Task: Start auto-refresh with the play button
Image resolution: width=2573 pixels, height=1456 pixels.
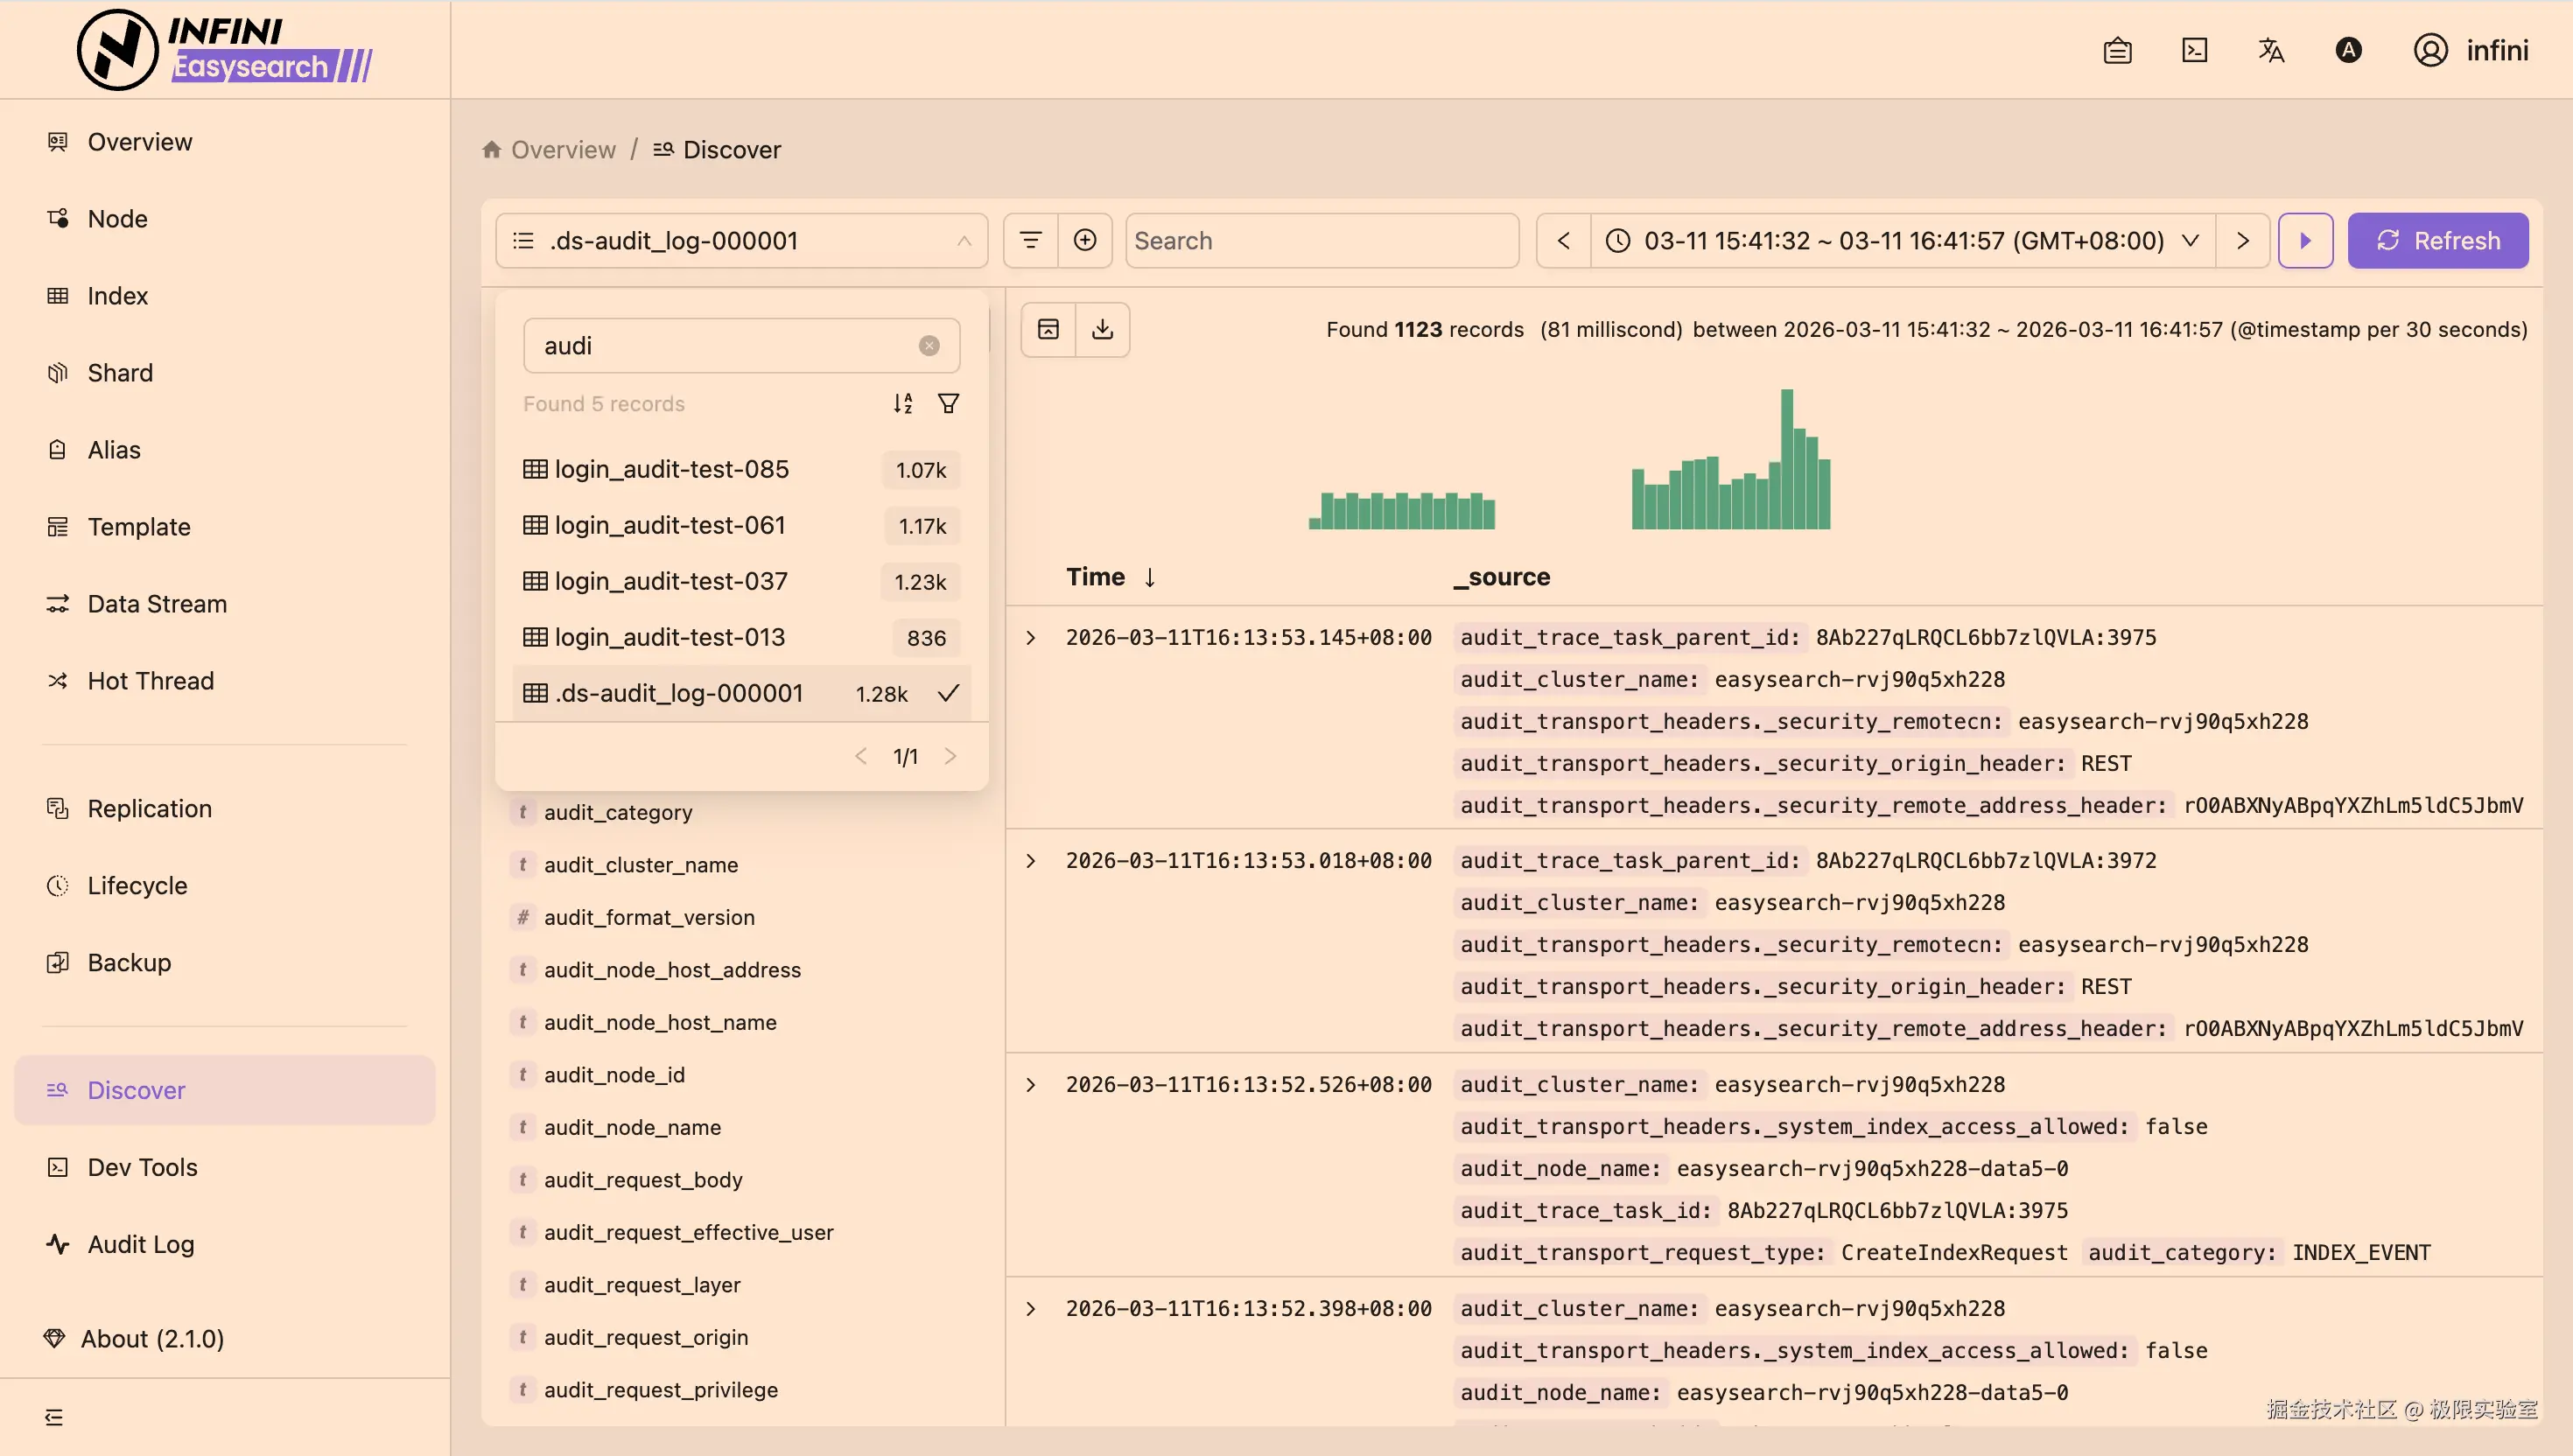Action: (2305, 240)
